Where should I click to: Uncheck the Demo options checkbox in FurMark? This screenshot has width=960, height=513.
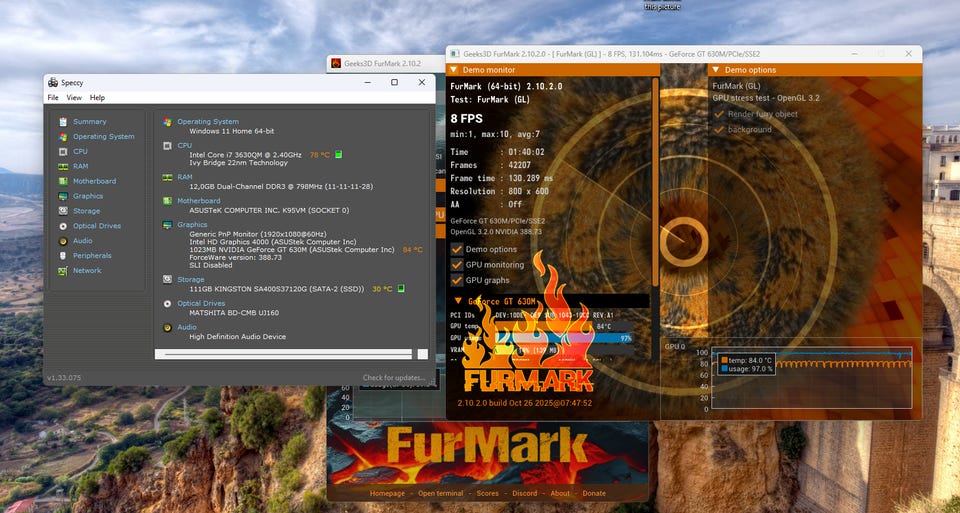coord(457,249)
